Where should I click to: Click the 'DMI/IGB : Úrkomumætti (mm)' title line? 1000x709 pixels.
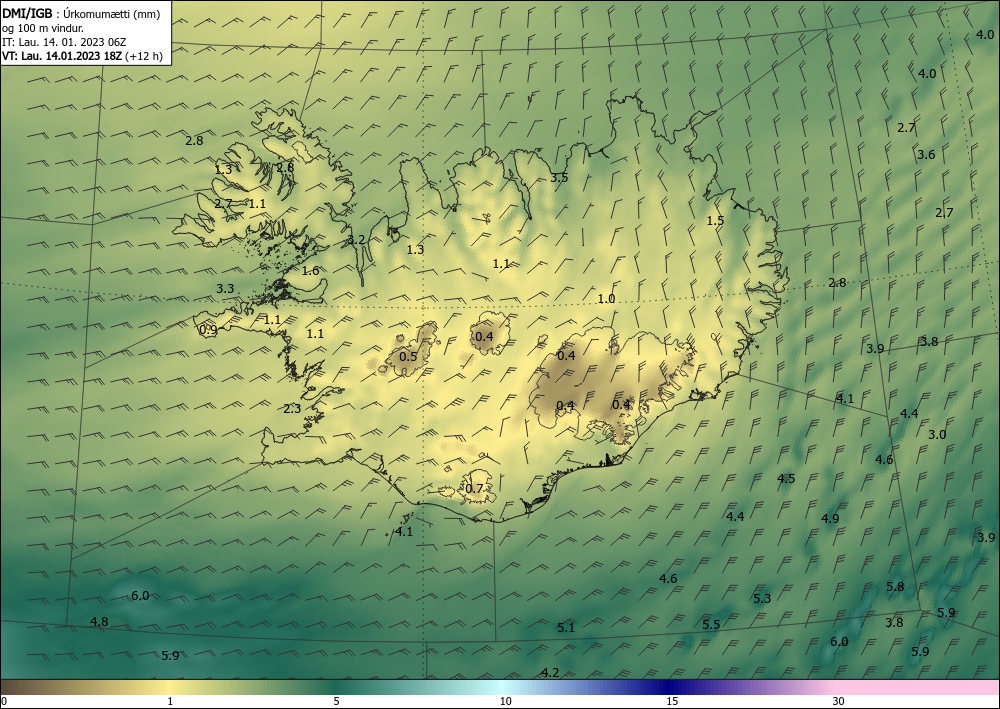click(x=79, y=13)
